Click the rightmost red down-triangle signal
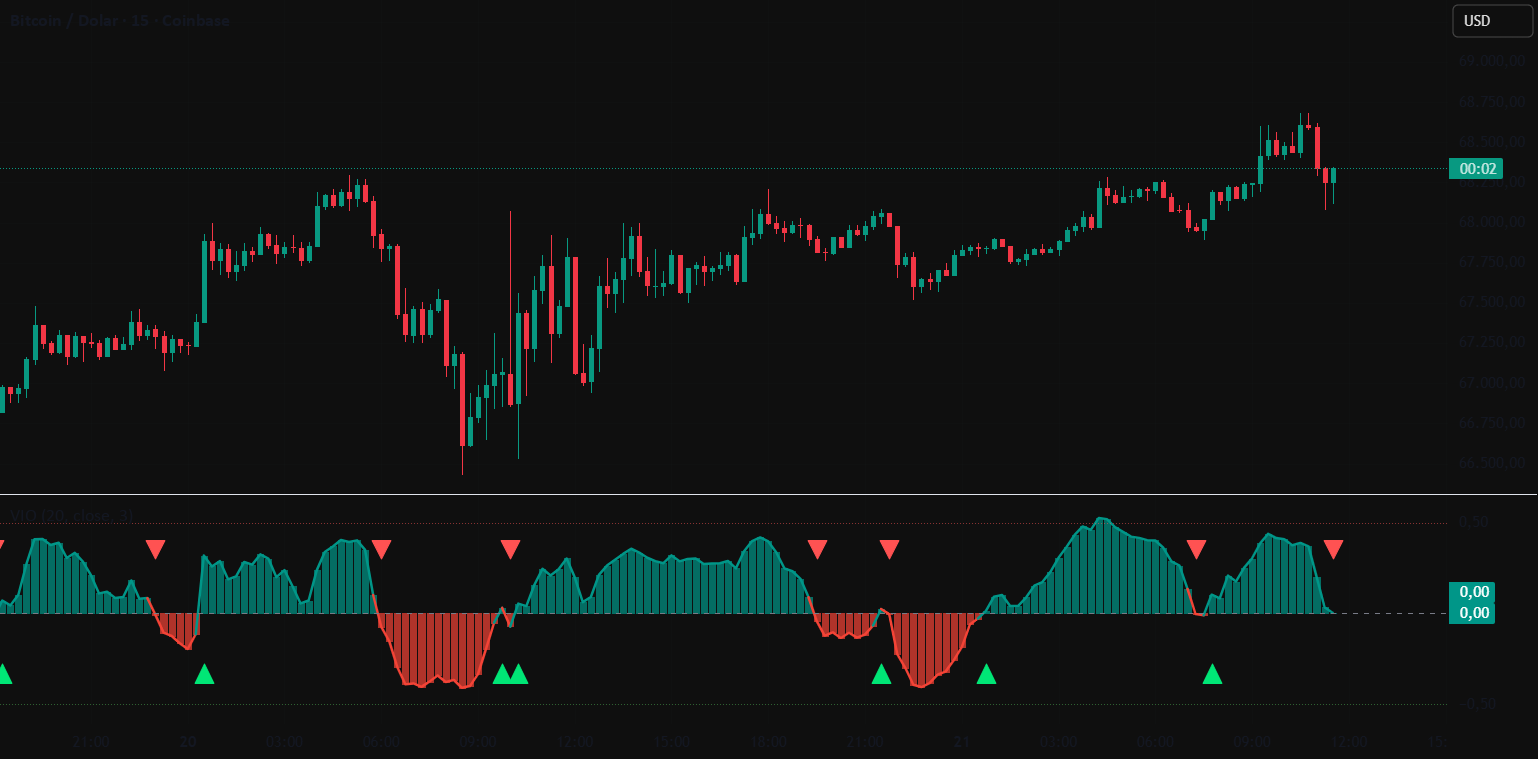Screen dimensions: 1538x759 click(1333, 549)
